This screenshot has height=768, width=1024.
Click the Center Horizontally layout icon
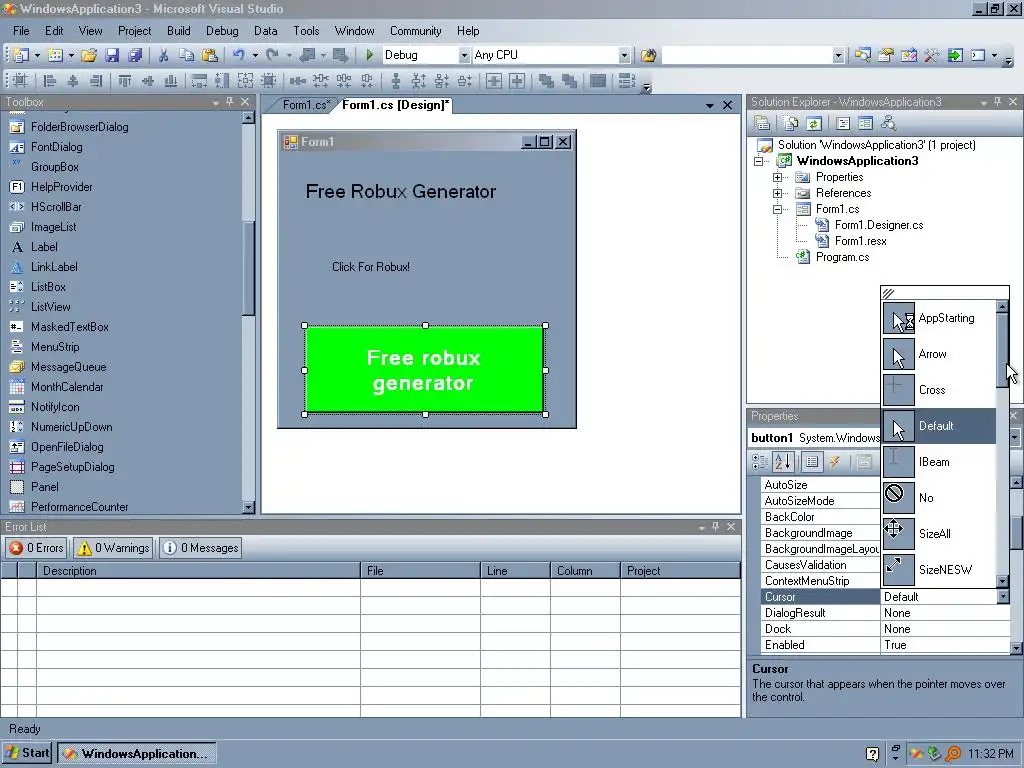pyautogui.click(x=494, y=81)
